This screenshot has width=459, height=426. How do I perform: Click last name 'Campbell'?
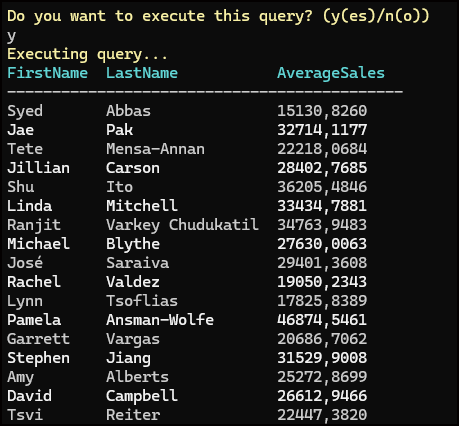142,396
